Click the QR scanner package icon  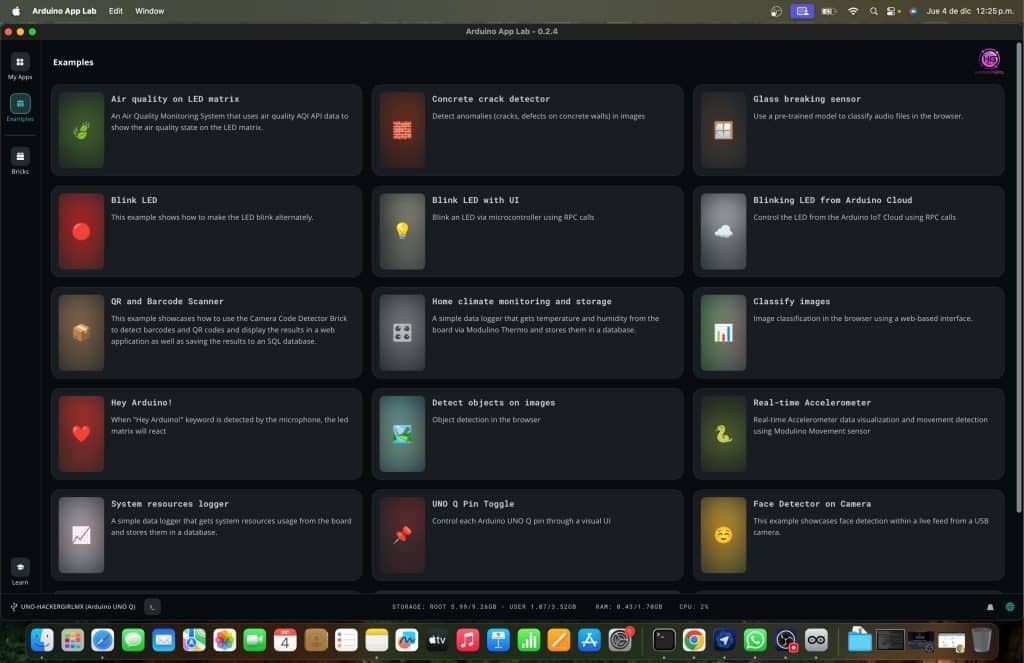(81, 332)
